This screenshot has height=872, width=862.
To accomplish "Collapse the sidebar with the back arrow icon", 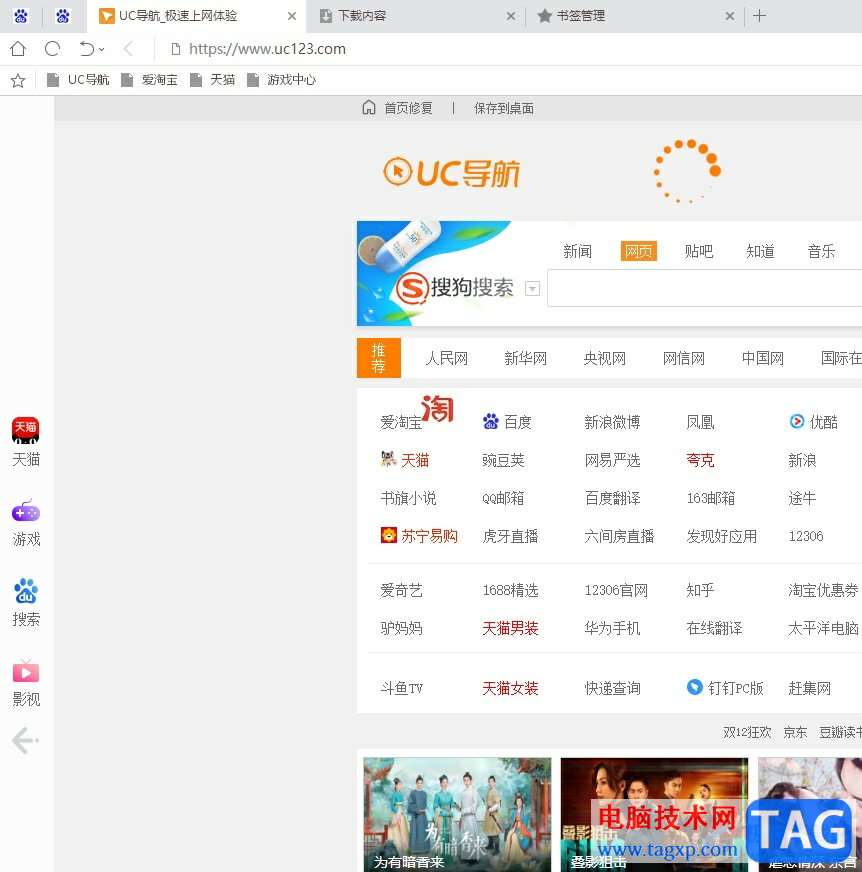I will (25, 740).
